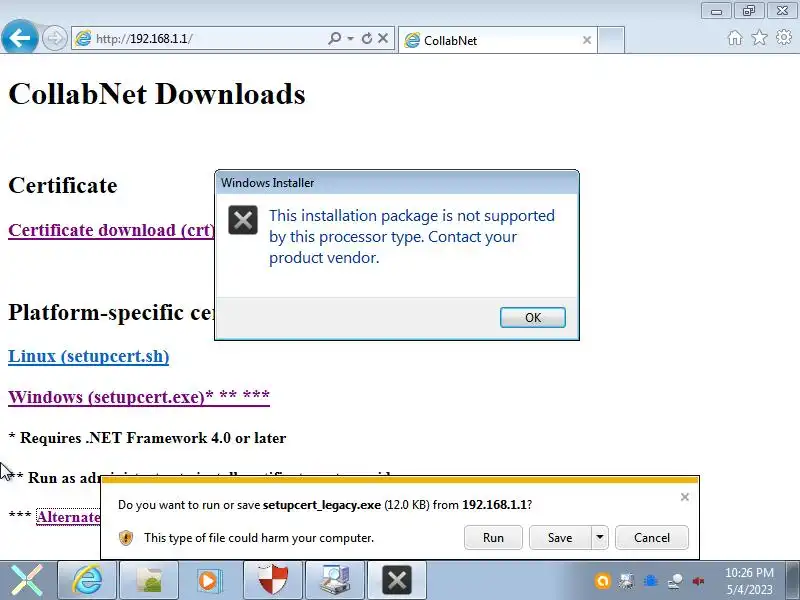Open the Windows (setupcert.exe) link

[139, 396]
